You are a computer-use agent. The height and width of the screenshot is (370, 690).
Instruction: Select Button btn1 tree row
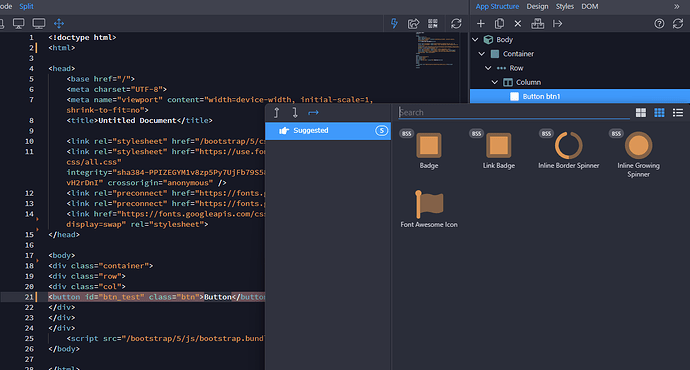580,96
